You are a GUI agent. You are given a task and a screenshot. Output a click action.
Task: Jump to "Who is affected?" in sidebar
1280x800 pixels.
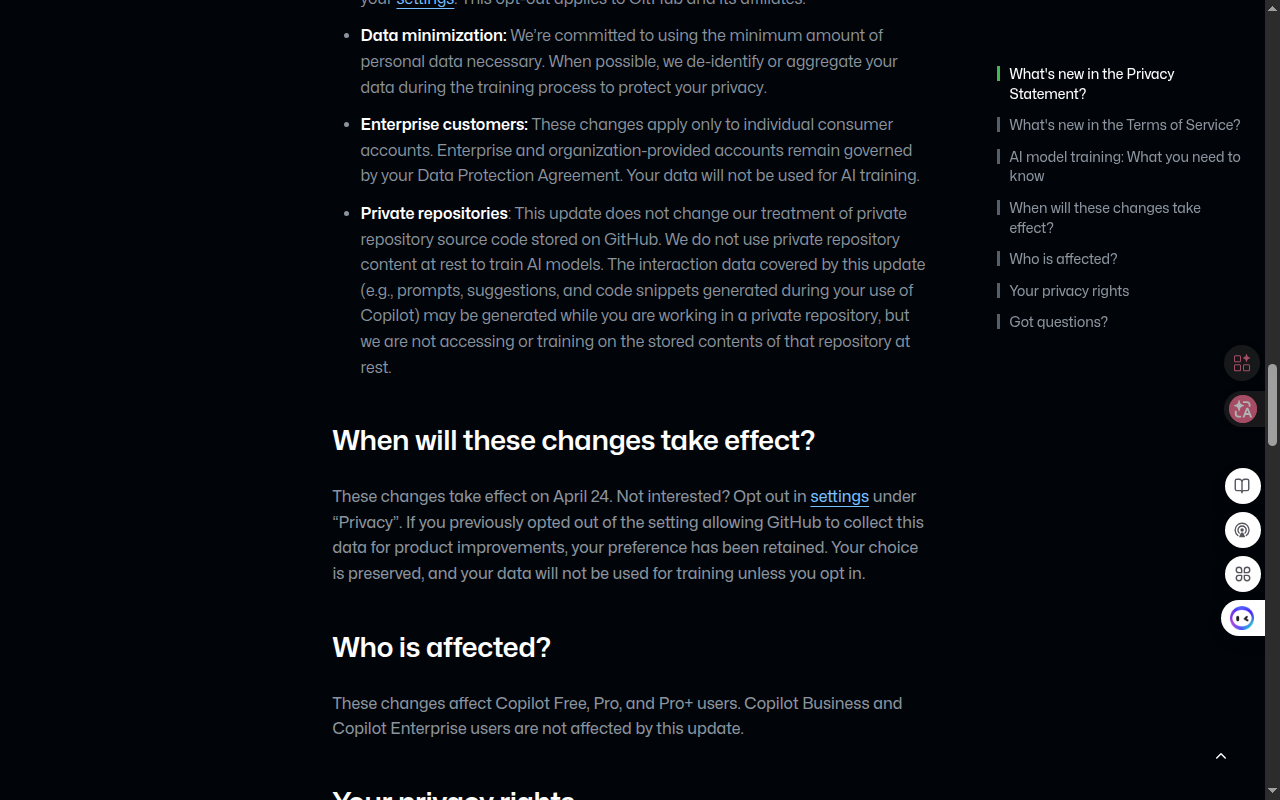click(1063, 259)
